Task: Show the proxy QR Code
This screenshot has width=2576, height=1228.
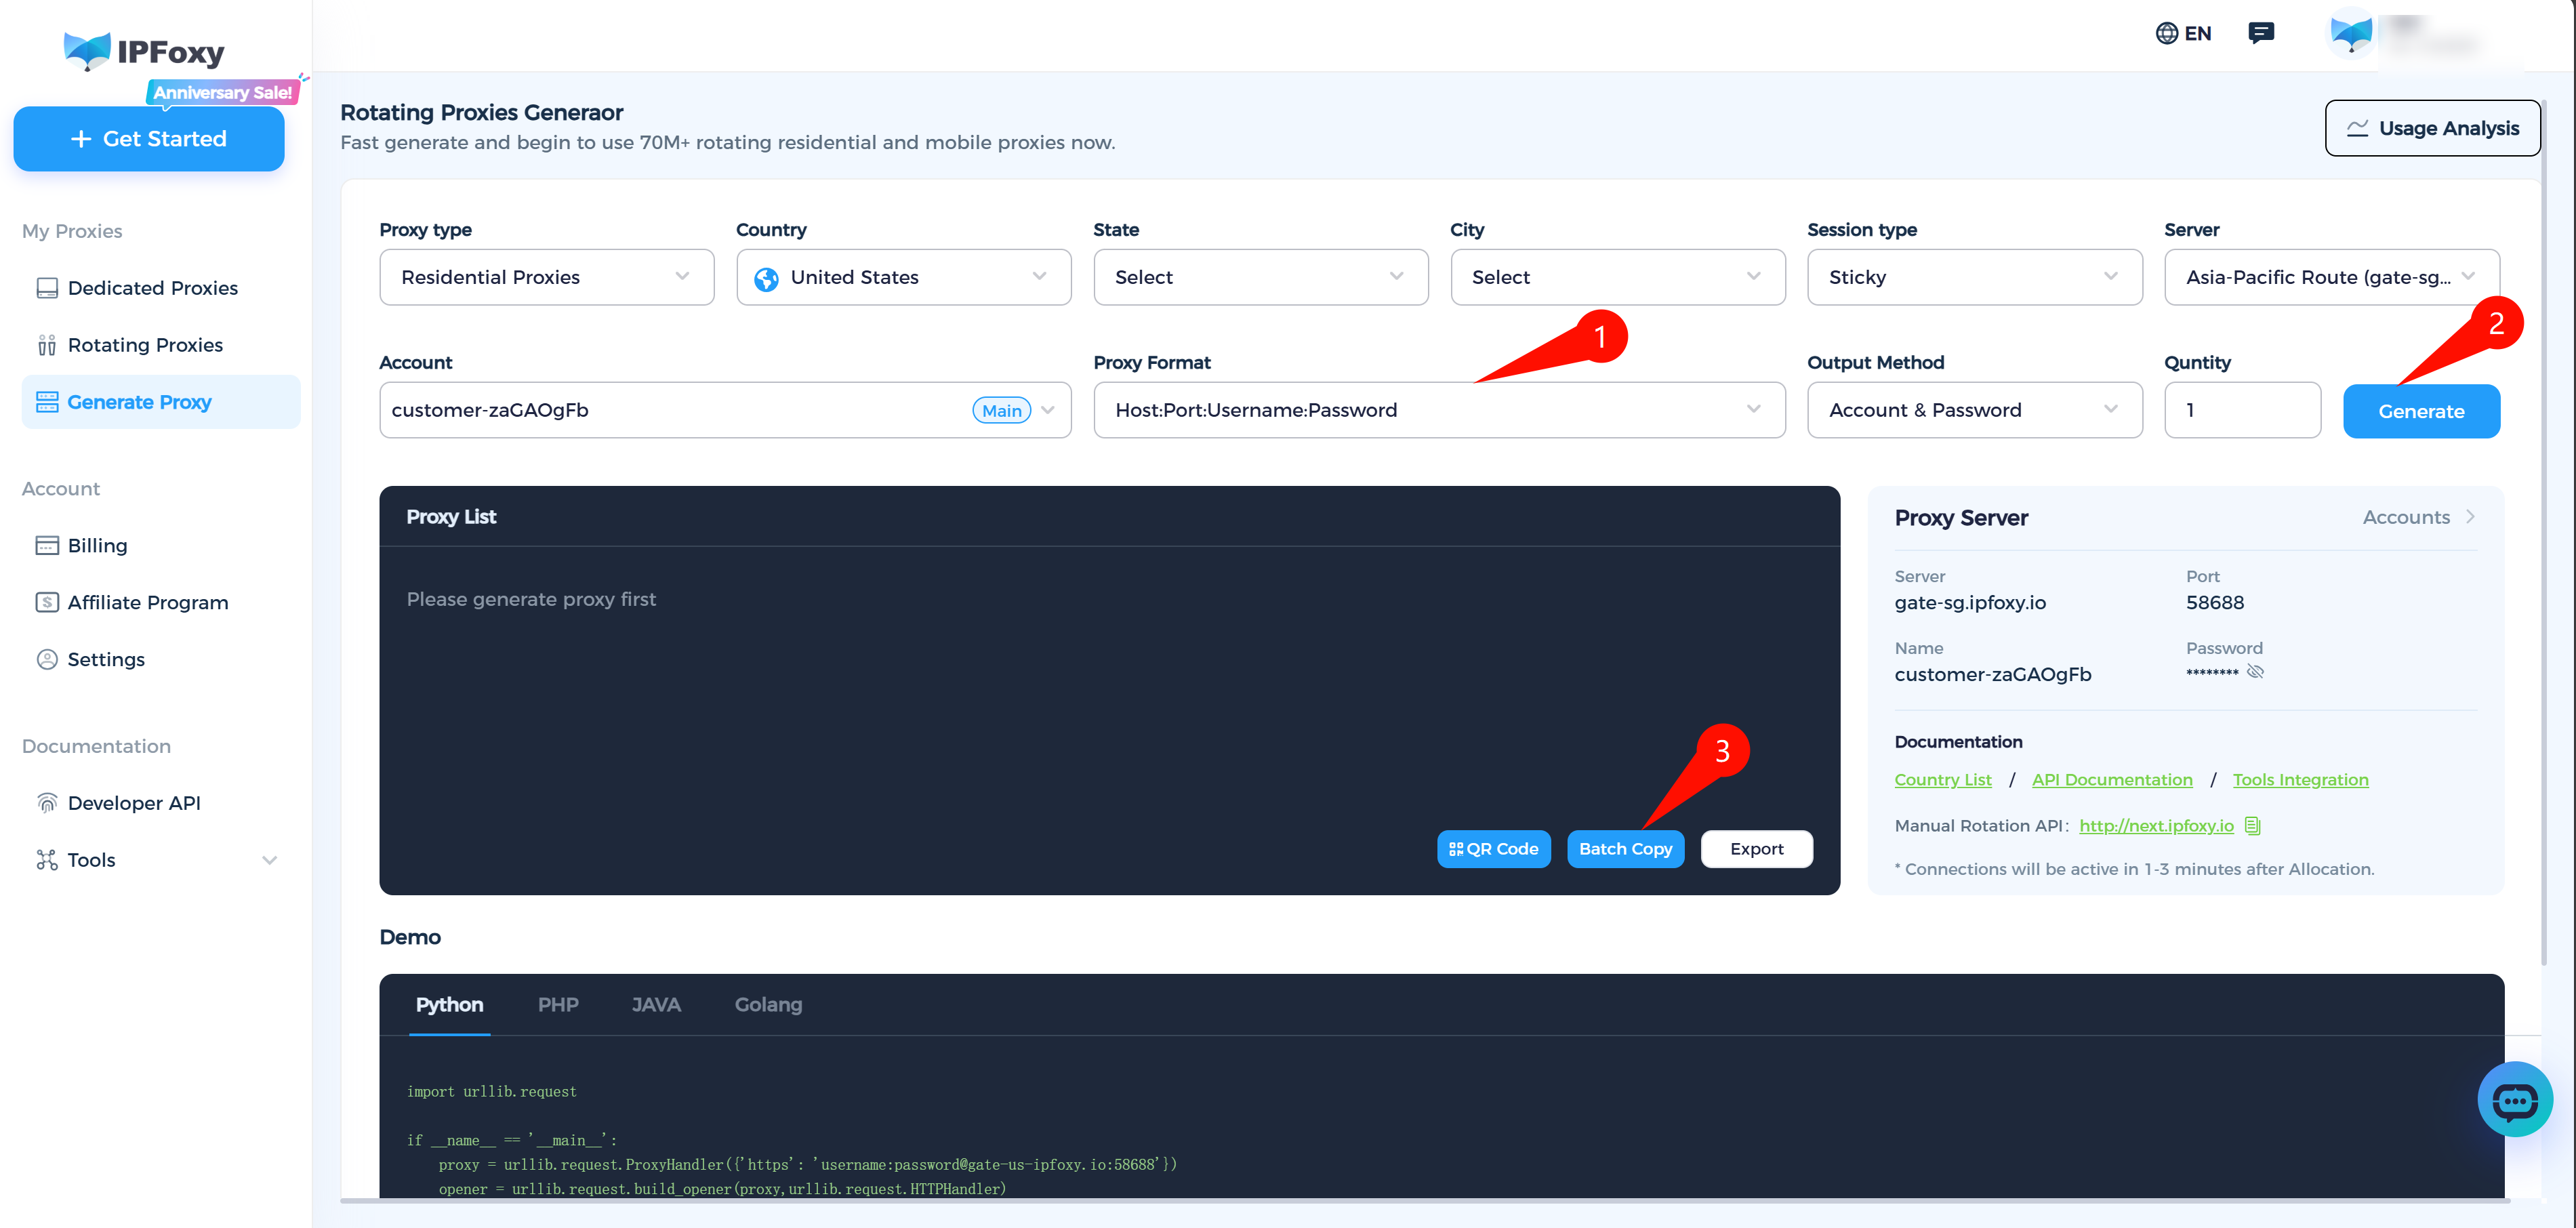Action: pyautogui.click(x=1493, y=848)
